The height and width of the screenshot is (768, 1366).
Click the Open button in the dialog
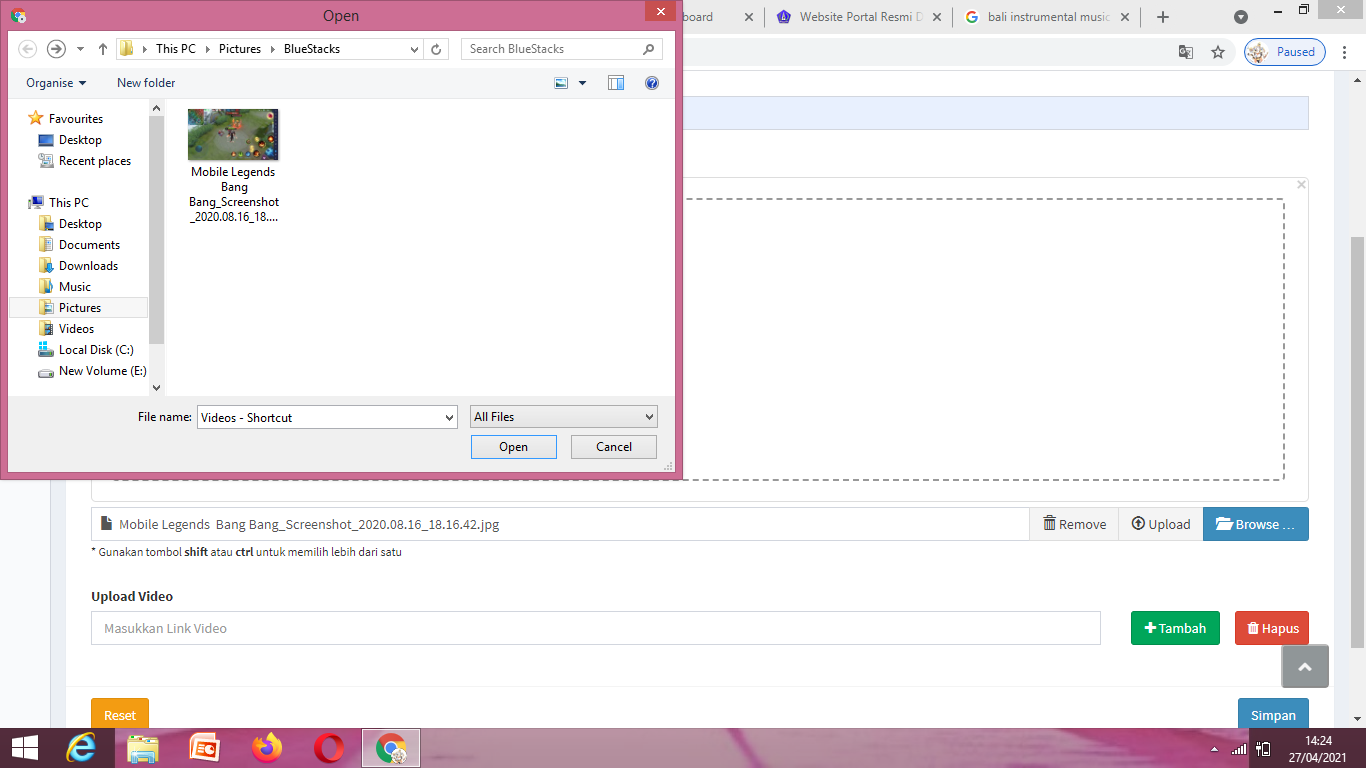coord(513,447)
